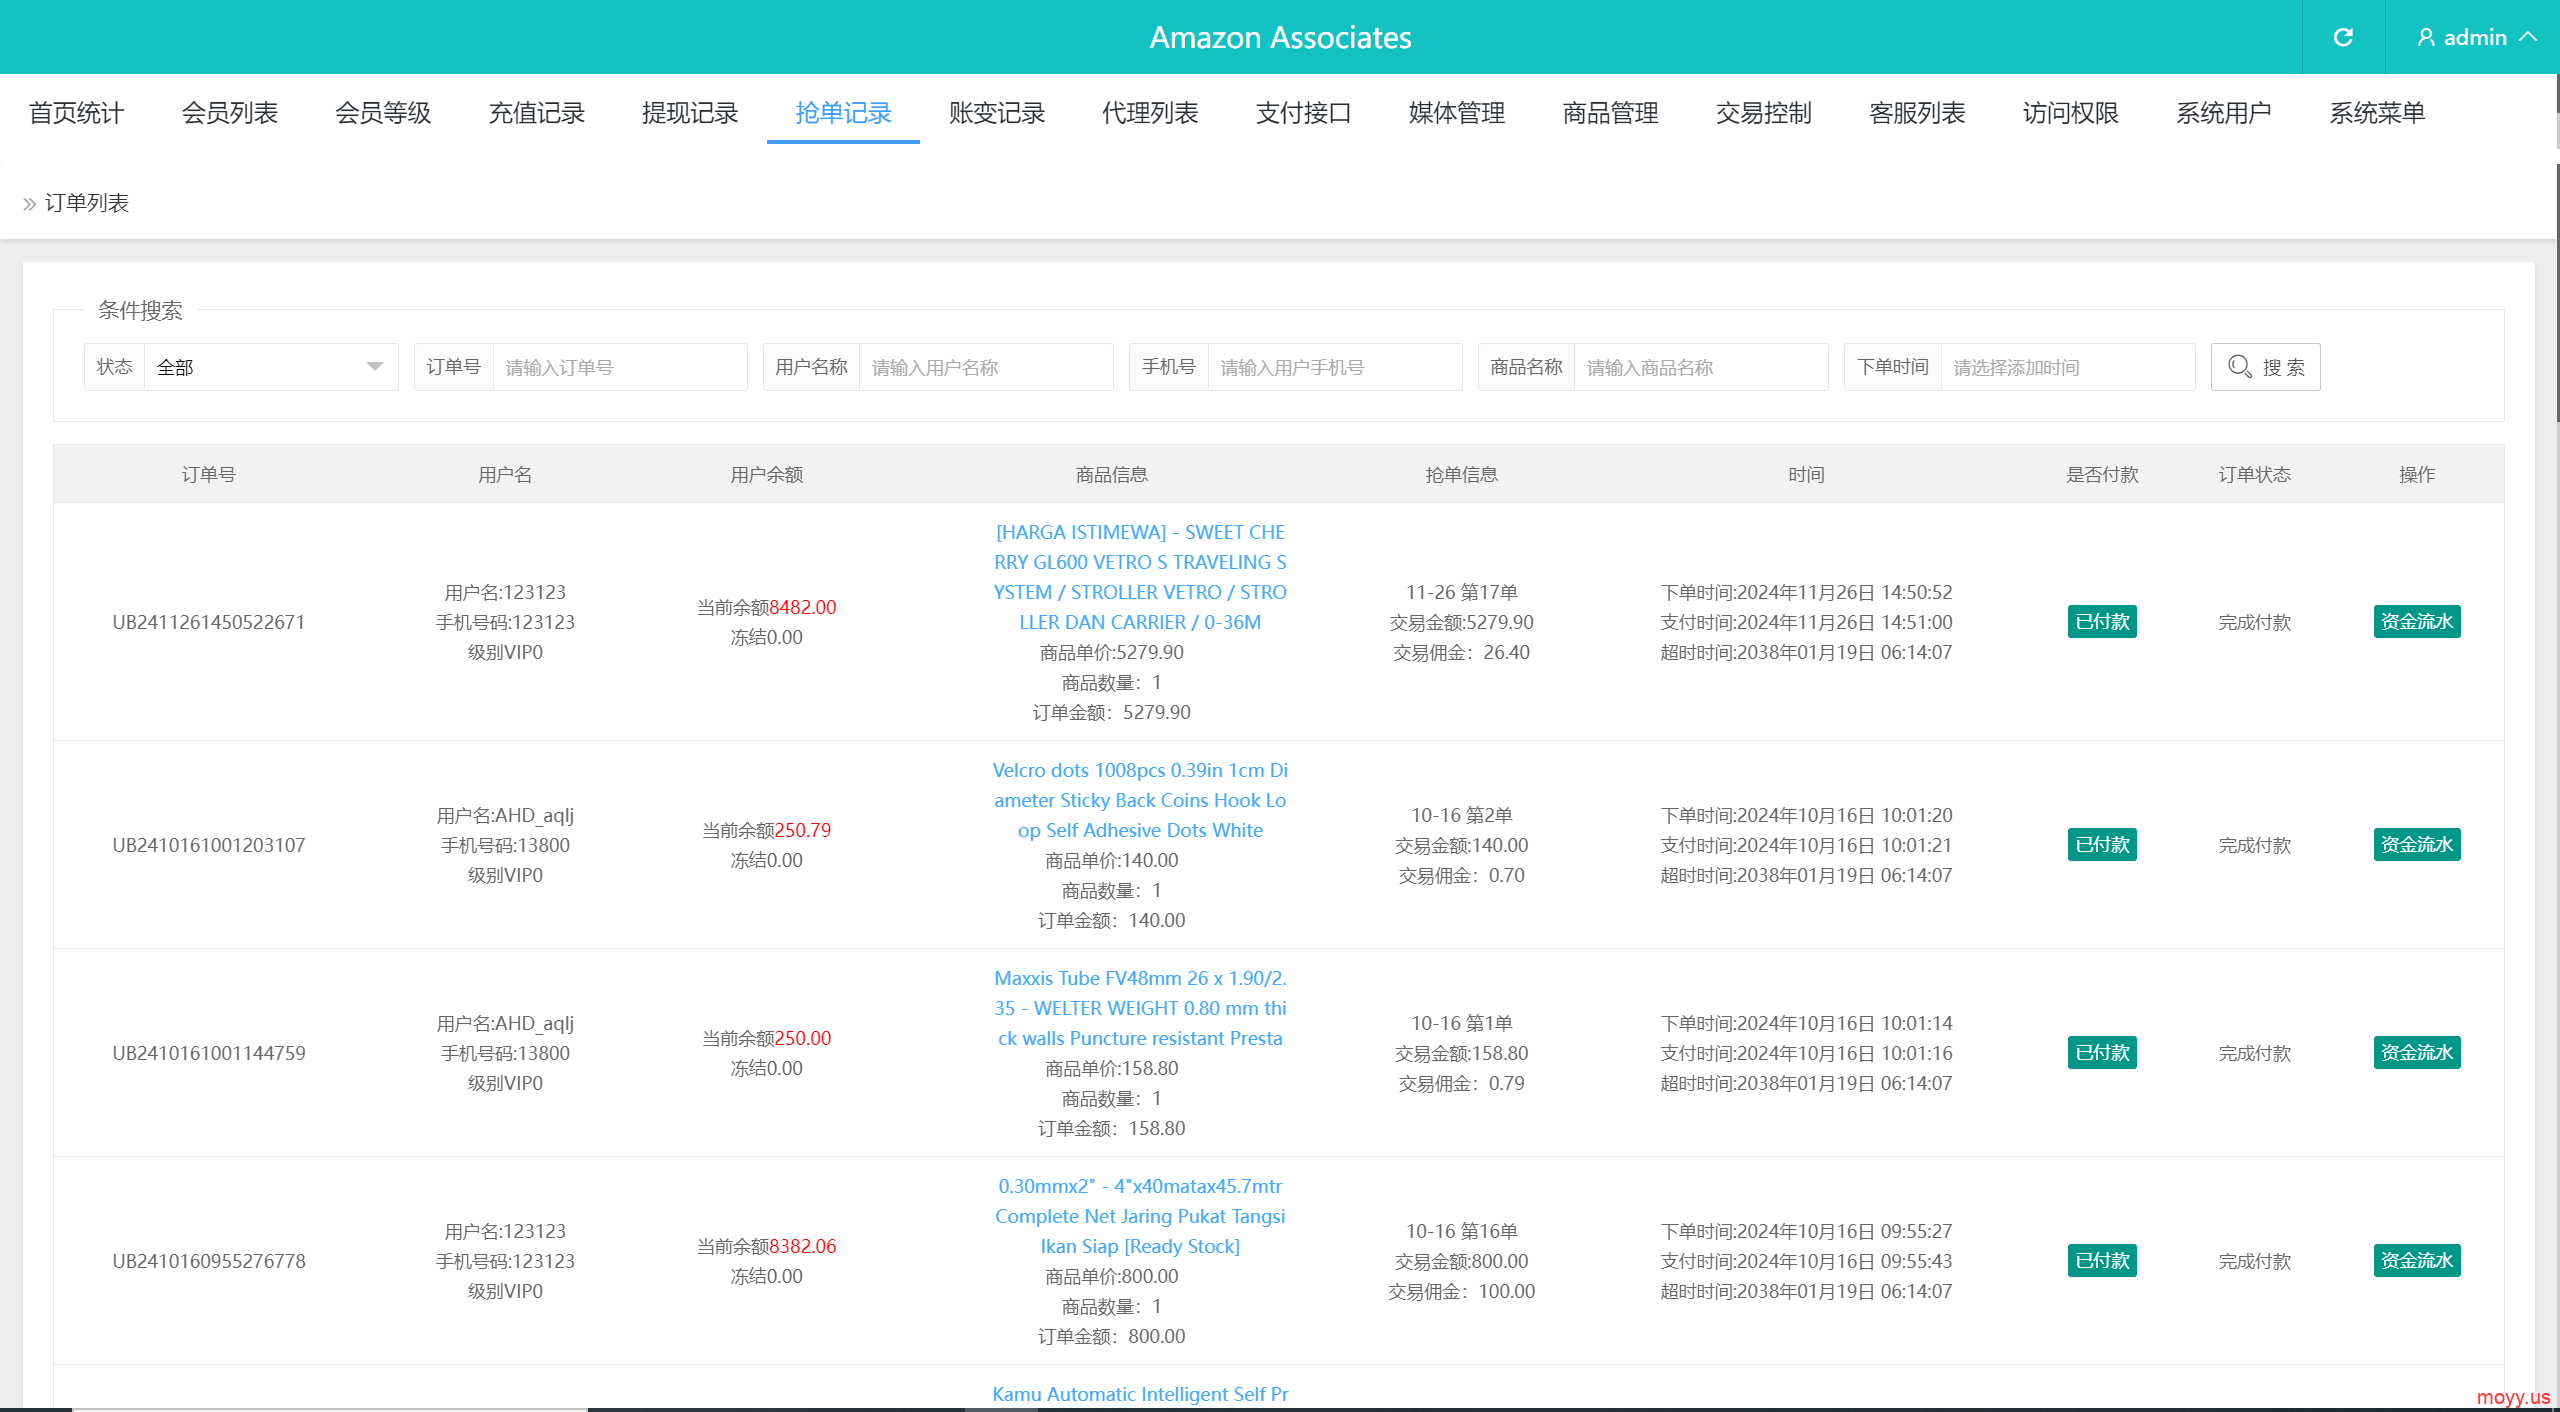Click the 交易佣金 100.00 text
Screen dimensions: 2560x1412
pyautogui.click(x=1461, y=1291)
